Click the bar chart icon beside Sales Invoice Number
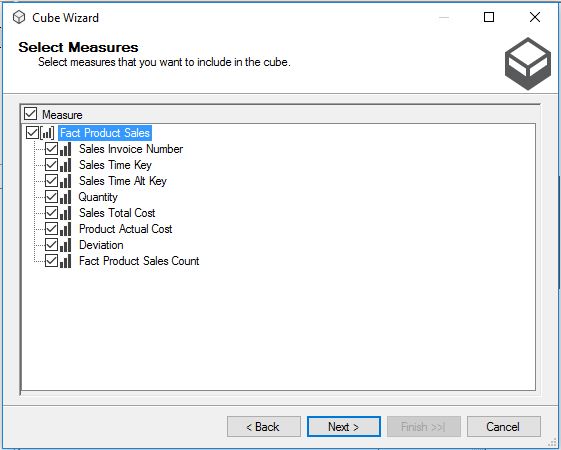 tap(65, 149)
